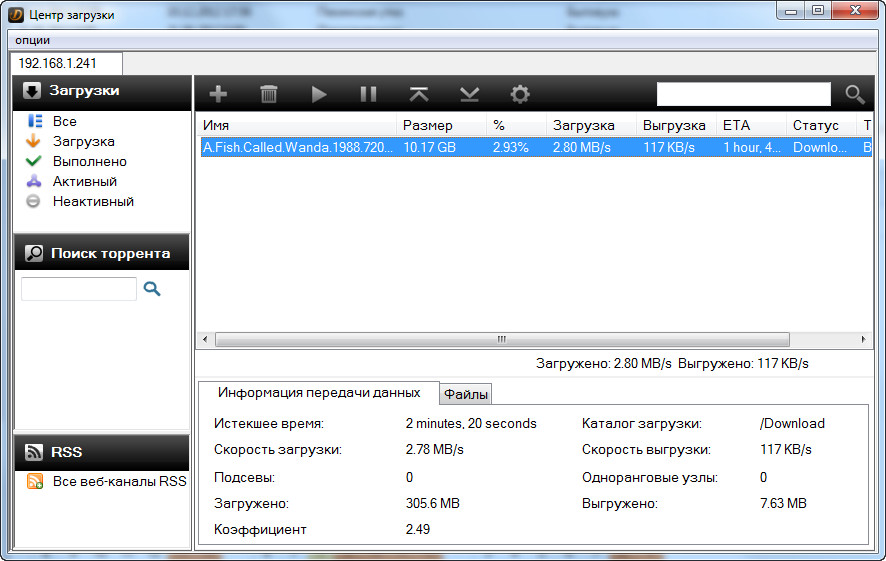Click the Поиск торрента input field
The height and width of the screenshot is (561, 886).
coord(79,289)
